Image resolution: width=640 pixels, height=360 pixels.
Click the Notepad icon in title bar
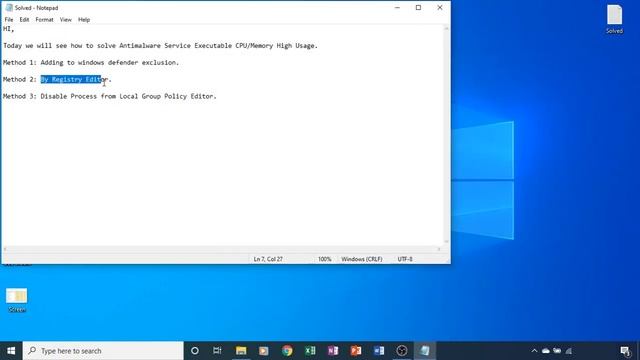pyautogui.click(x=9, y=8)
